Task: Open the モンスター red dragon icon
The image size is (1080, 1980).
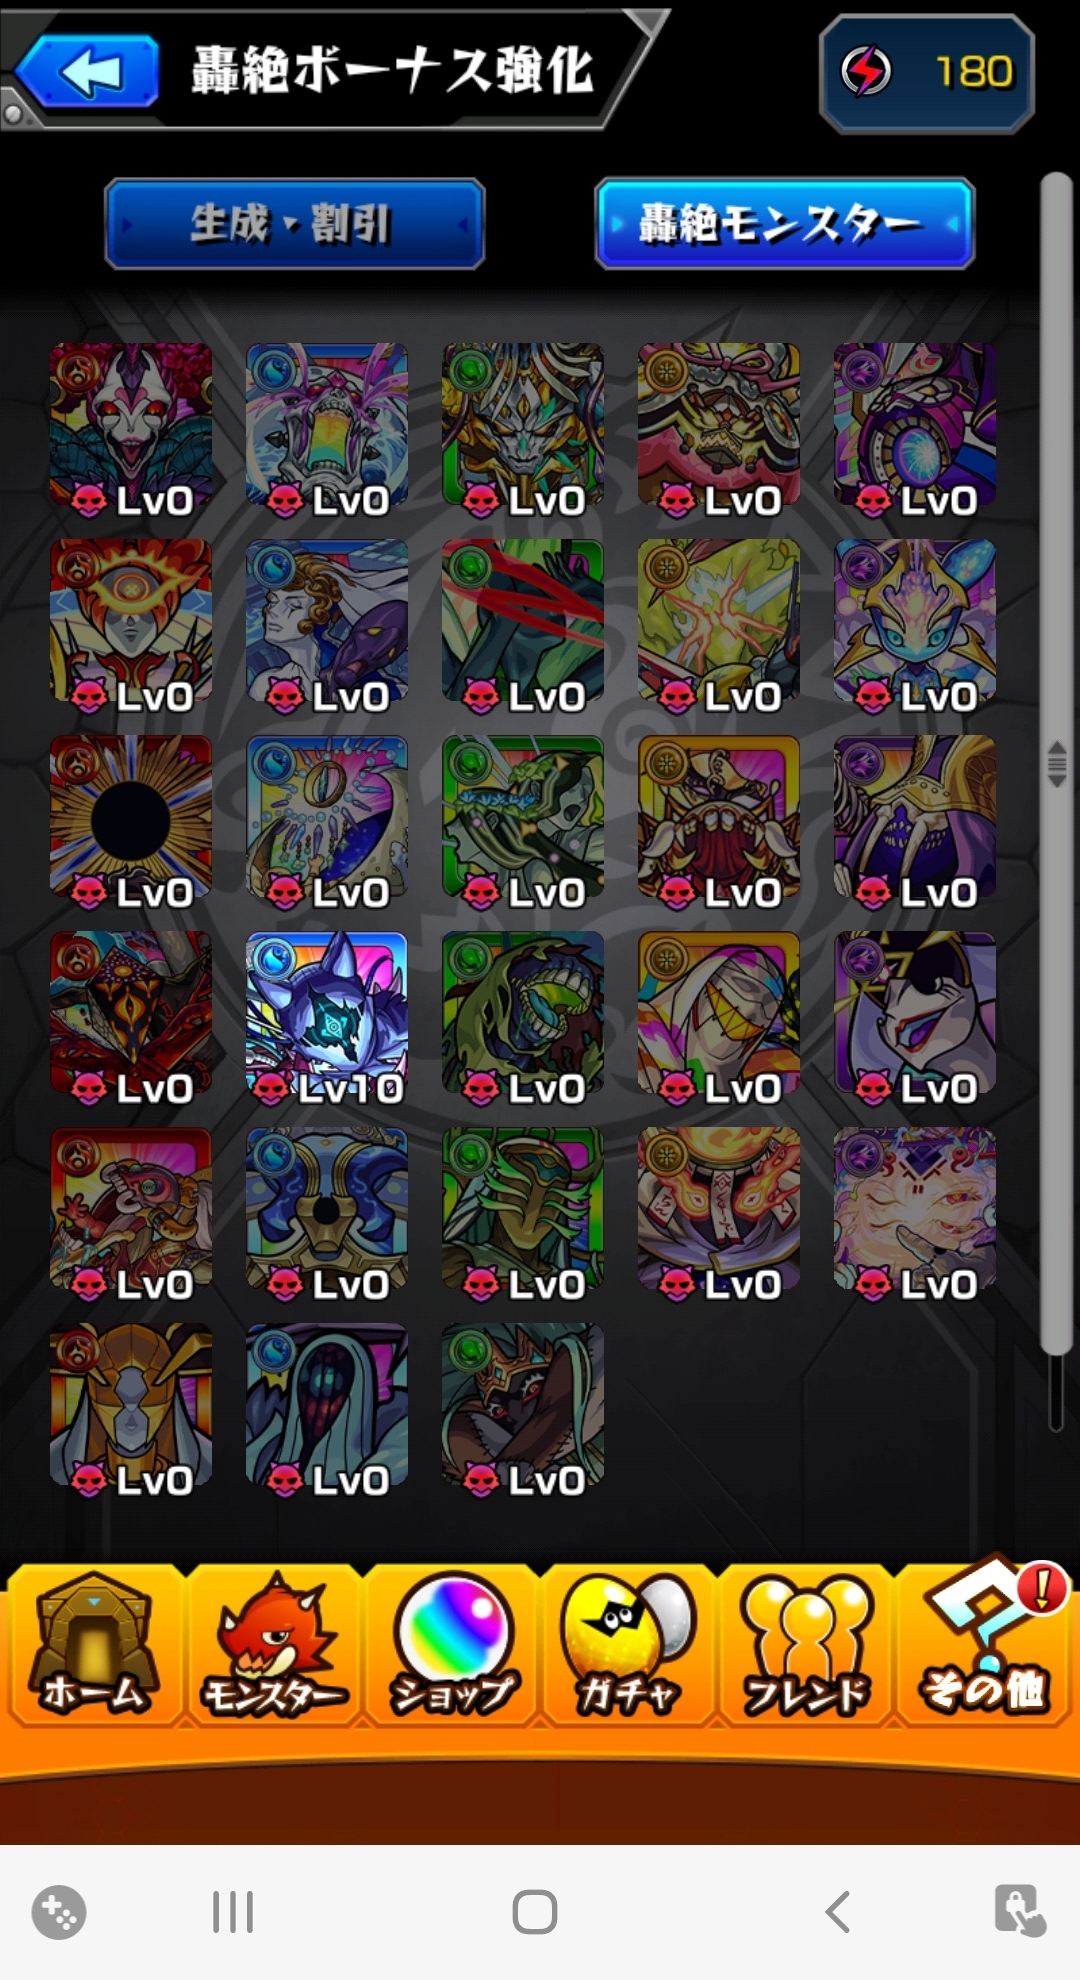Action: [x=274, y=1645]
